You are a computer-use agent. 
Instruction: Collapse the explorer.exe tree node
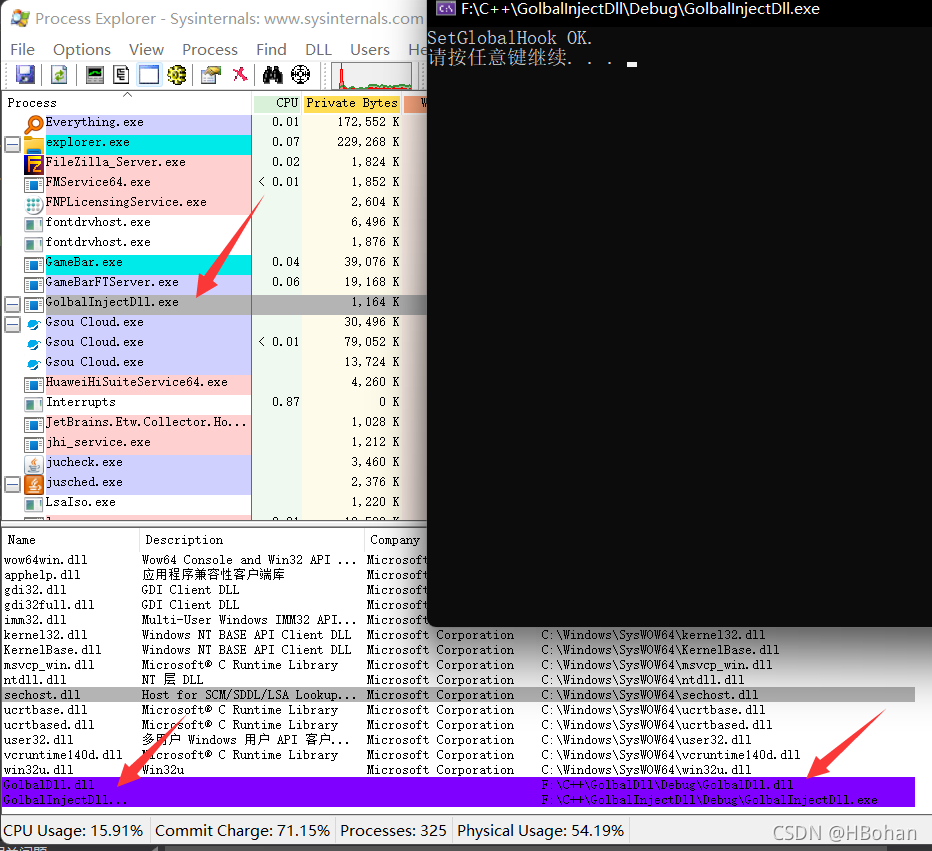click(x=12, y=144)
